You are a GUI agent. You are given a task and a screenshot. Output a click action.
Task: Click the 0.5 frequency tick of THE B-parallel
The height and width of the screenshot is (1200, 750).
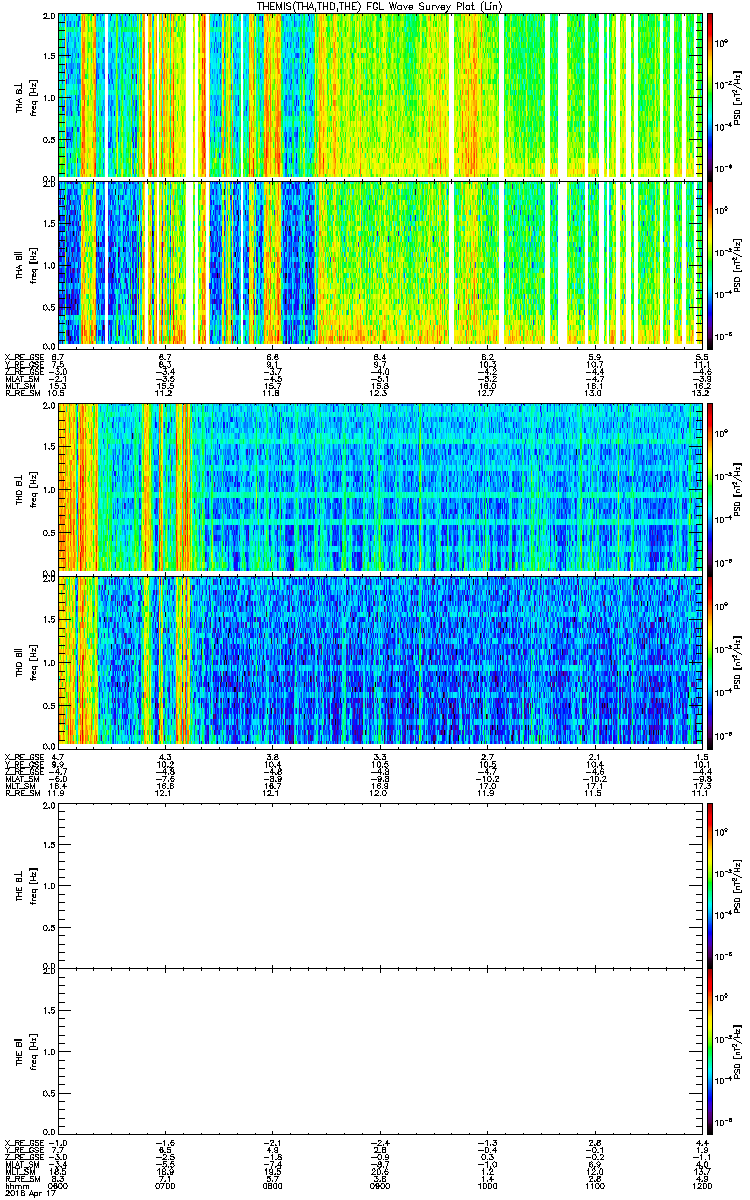(x=47, y=1092)
